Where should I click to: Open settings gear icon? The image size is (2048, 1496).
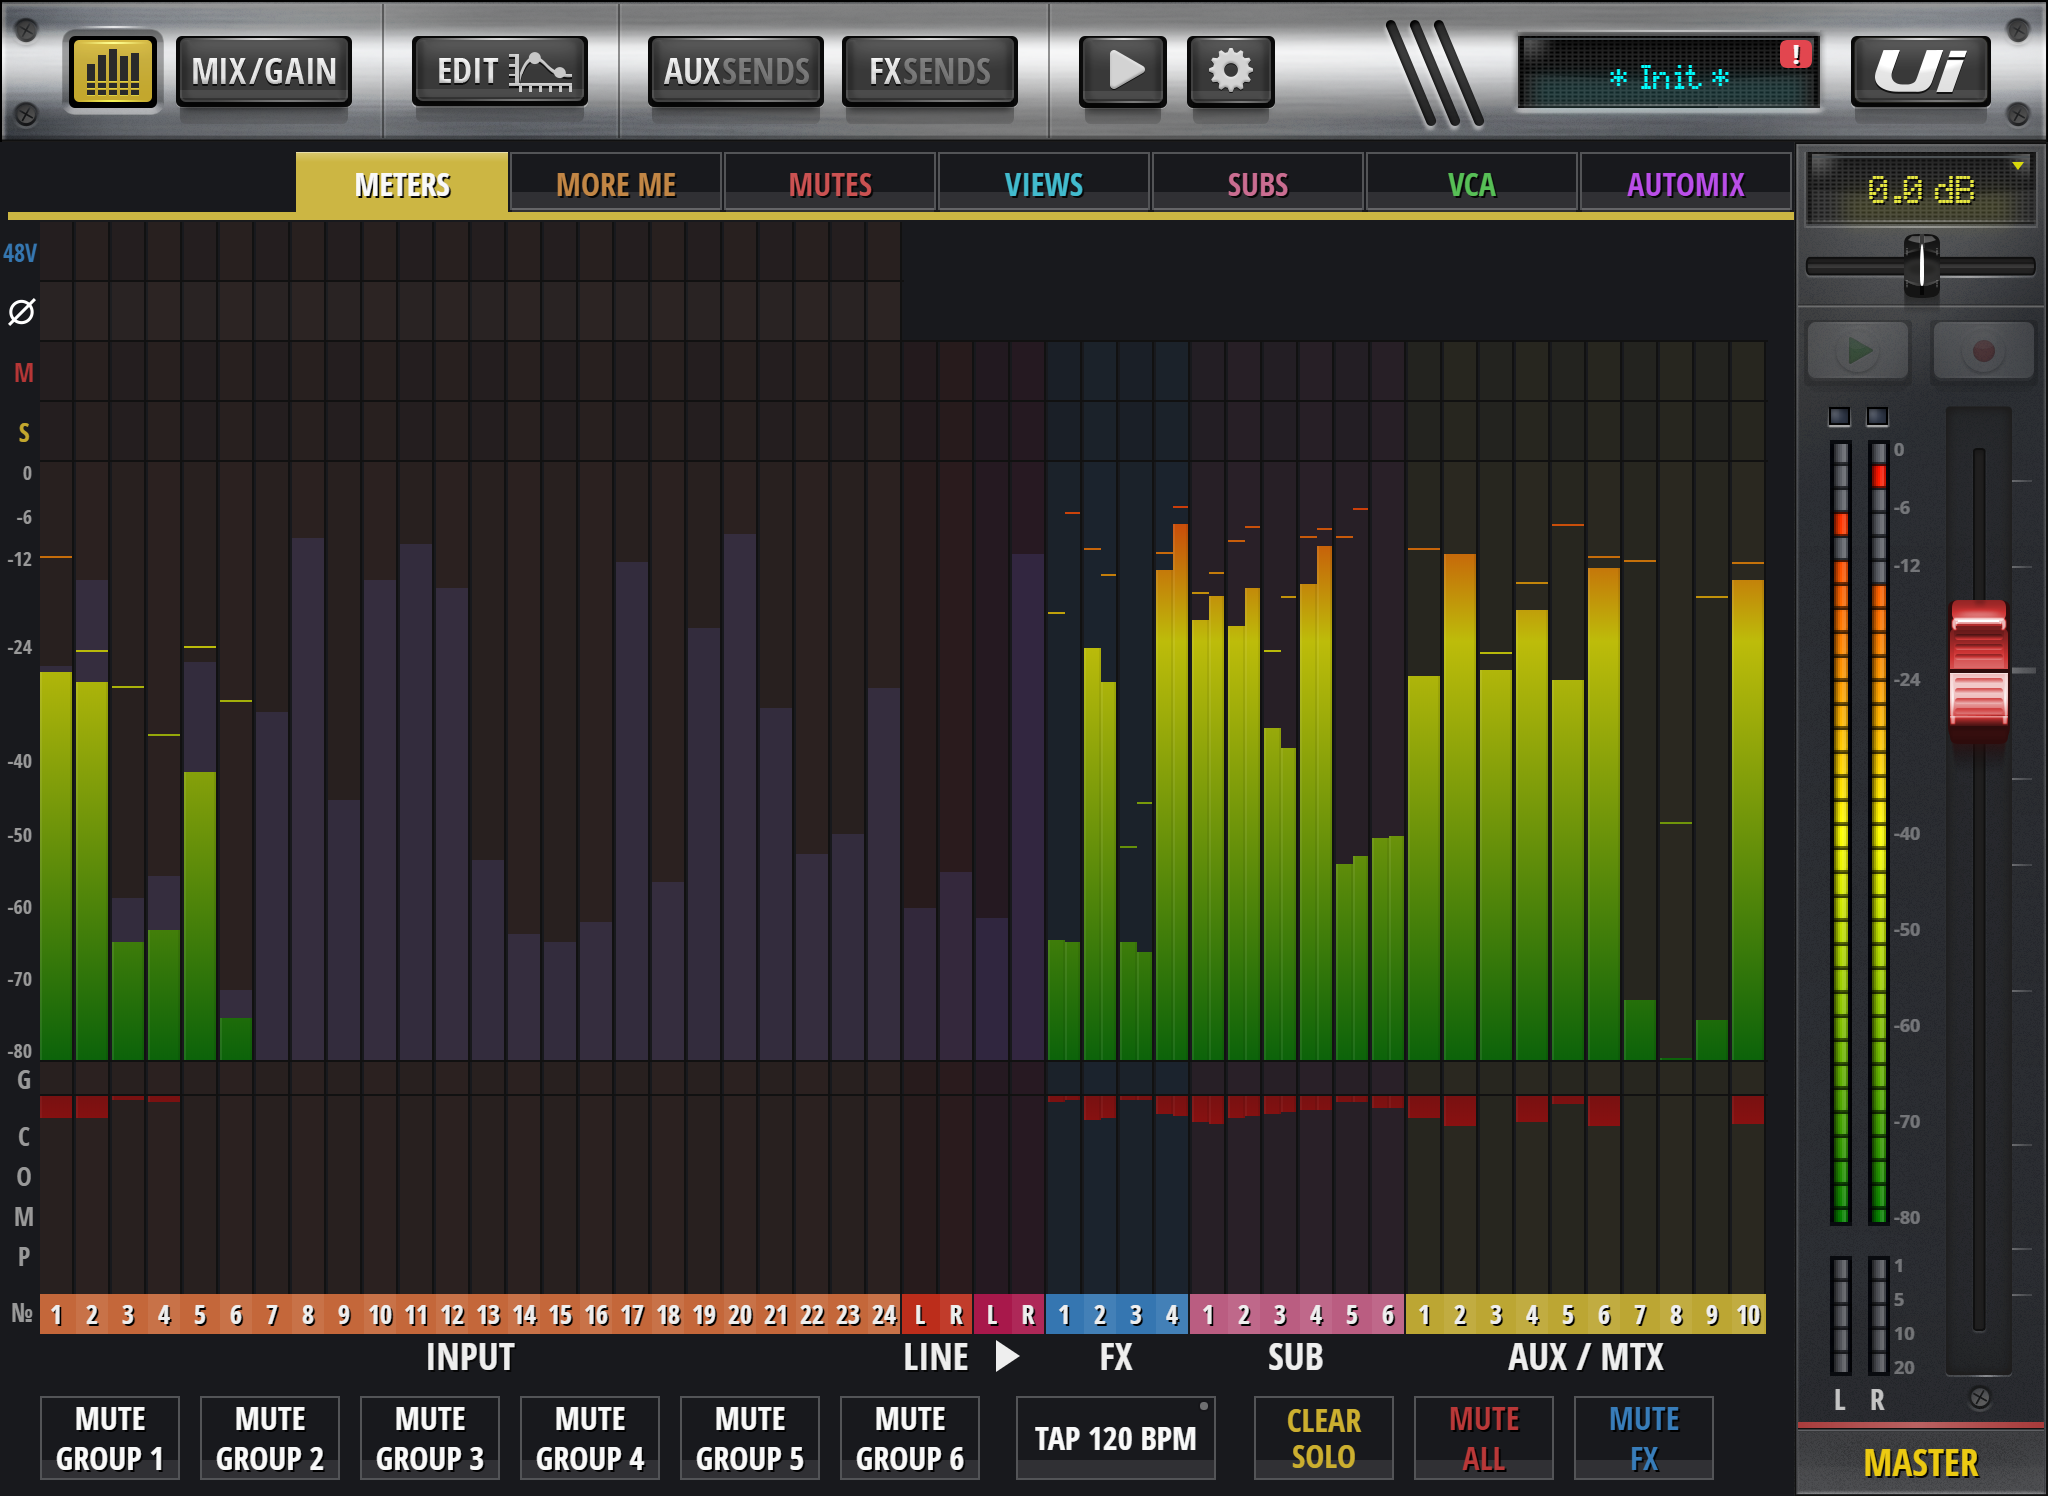coord(1230,71)
